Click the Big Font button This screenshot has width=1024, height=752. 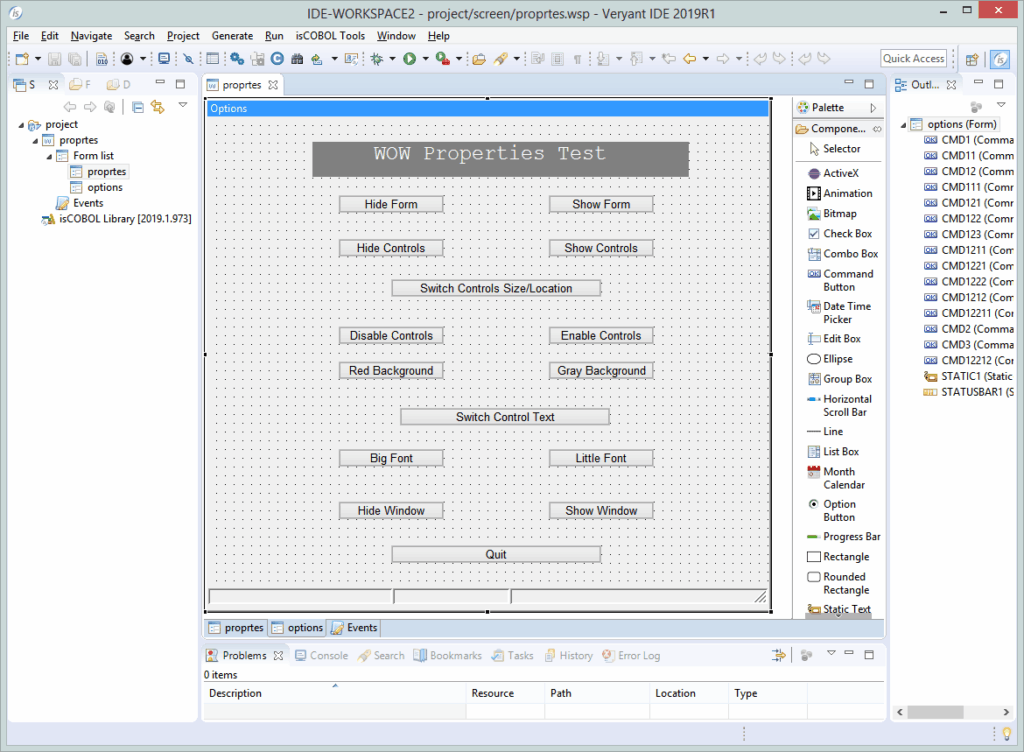(391, 458)
